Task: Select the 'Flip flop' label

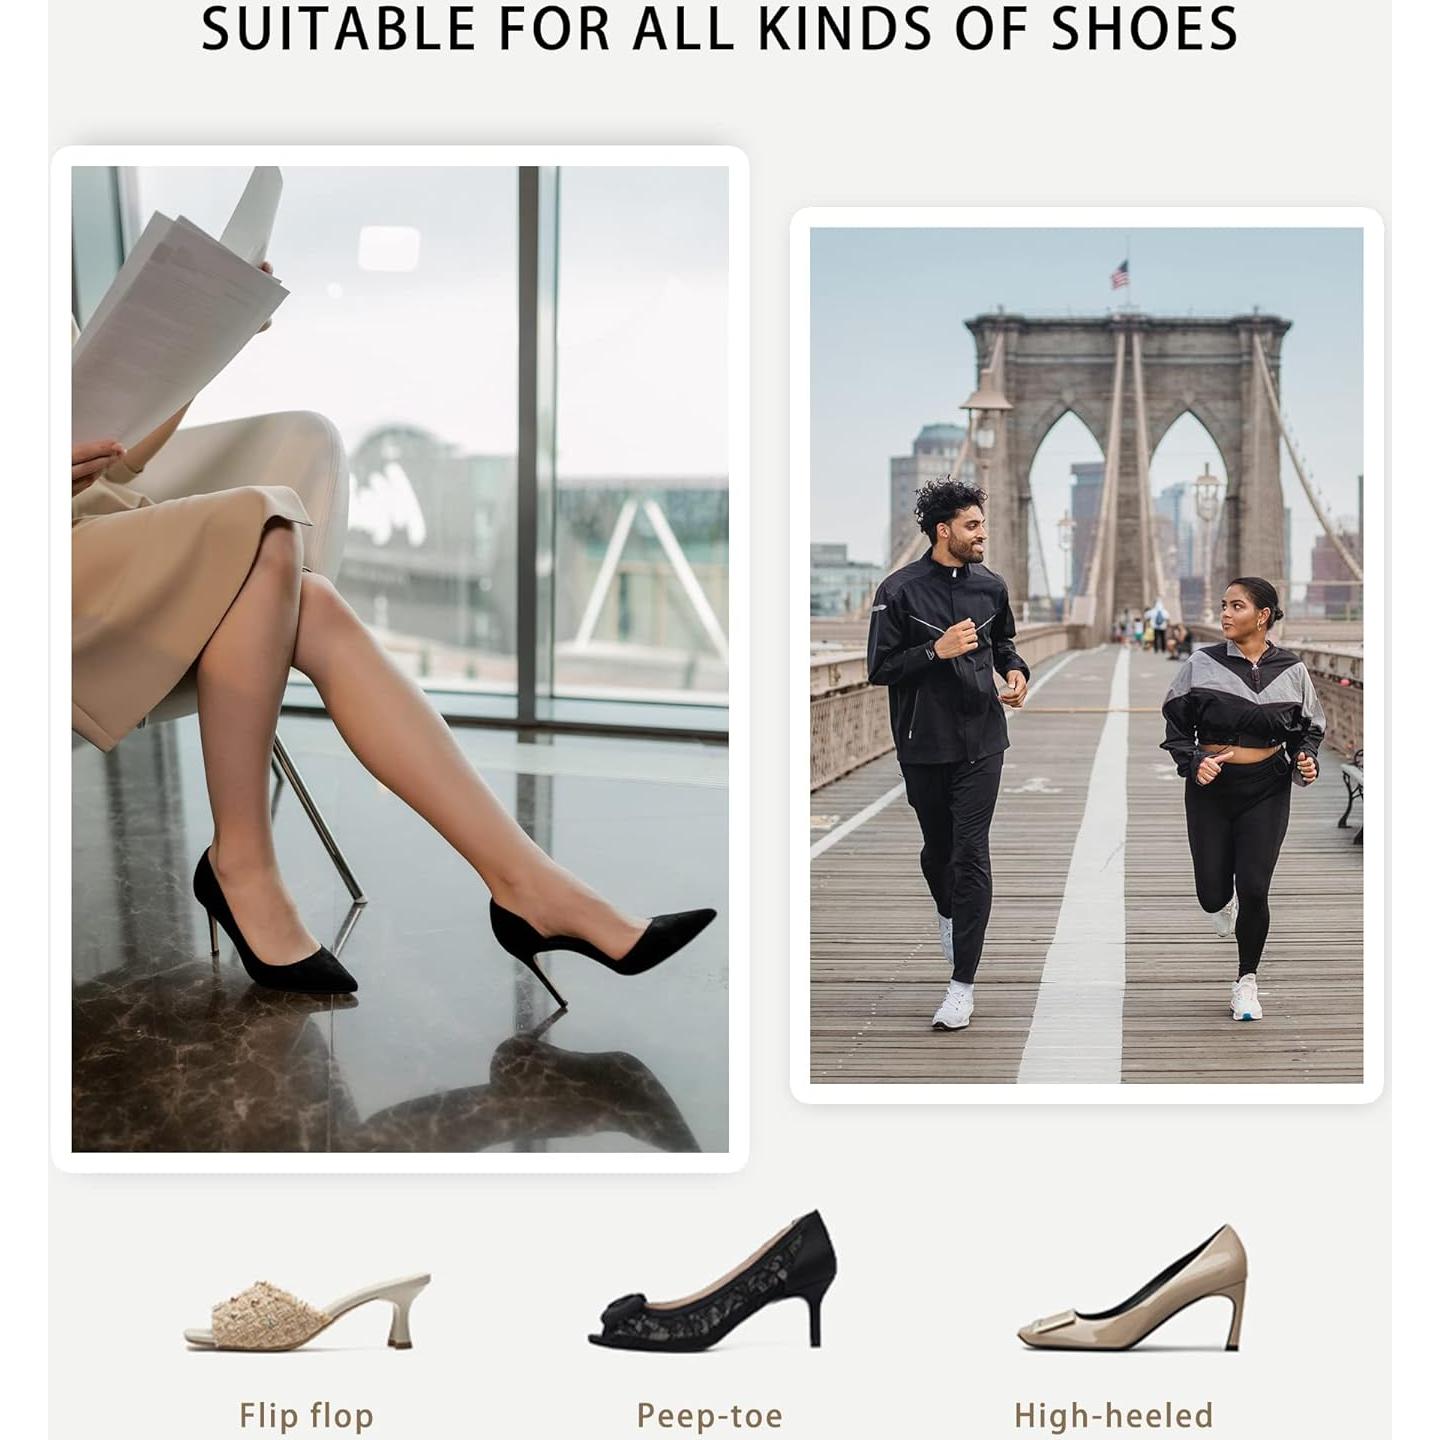Action: tap(306, 1415)
